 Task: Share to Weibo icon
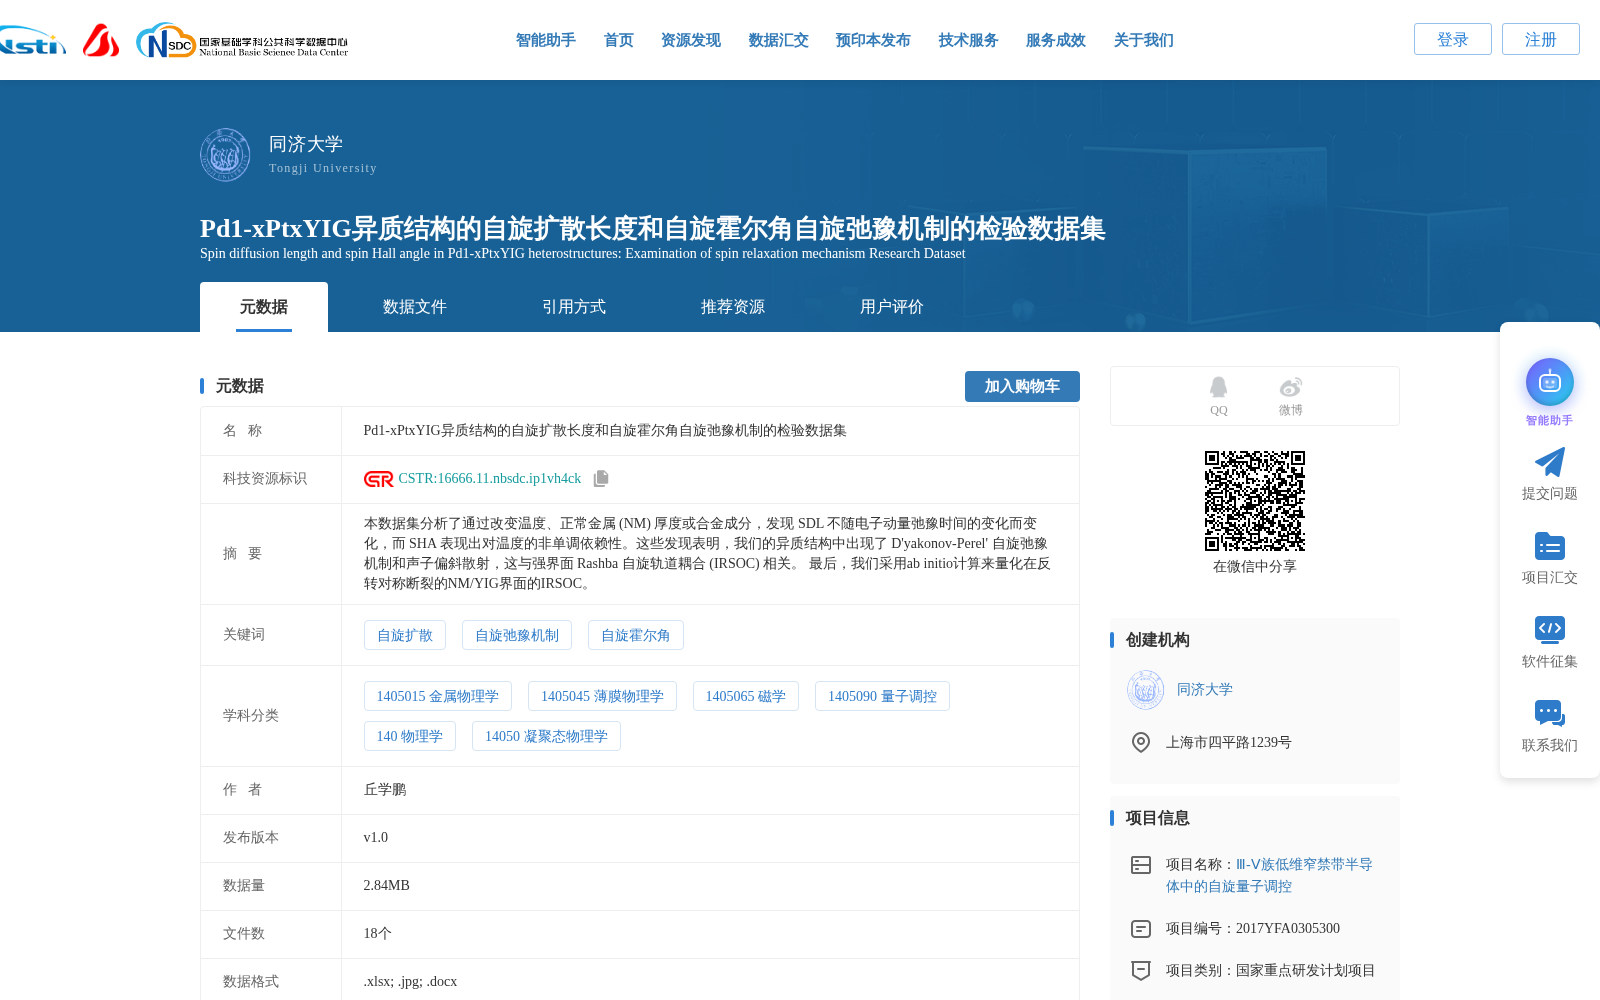(1290, 387)
